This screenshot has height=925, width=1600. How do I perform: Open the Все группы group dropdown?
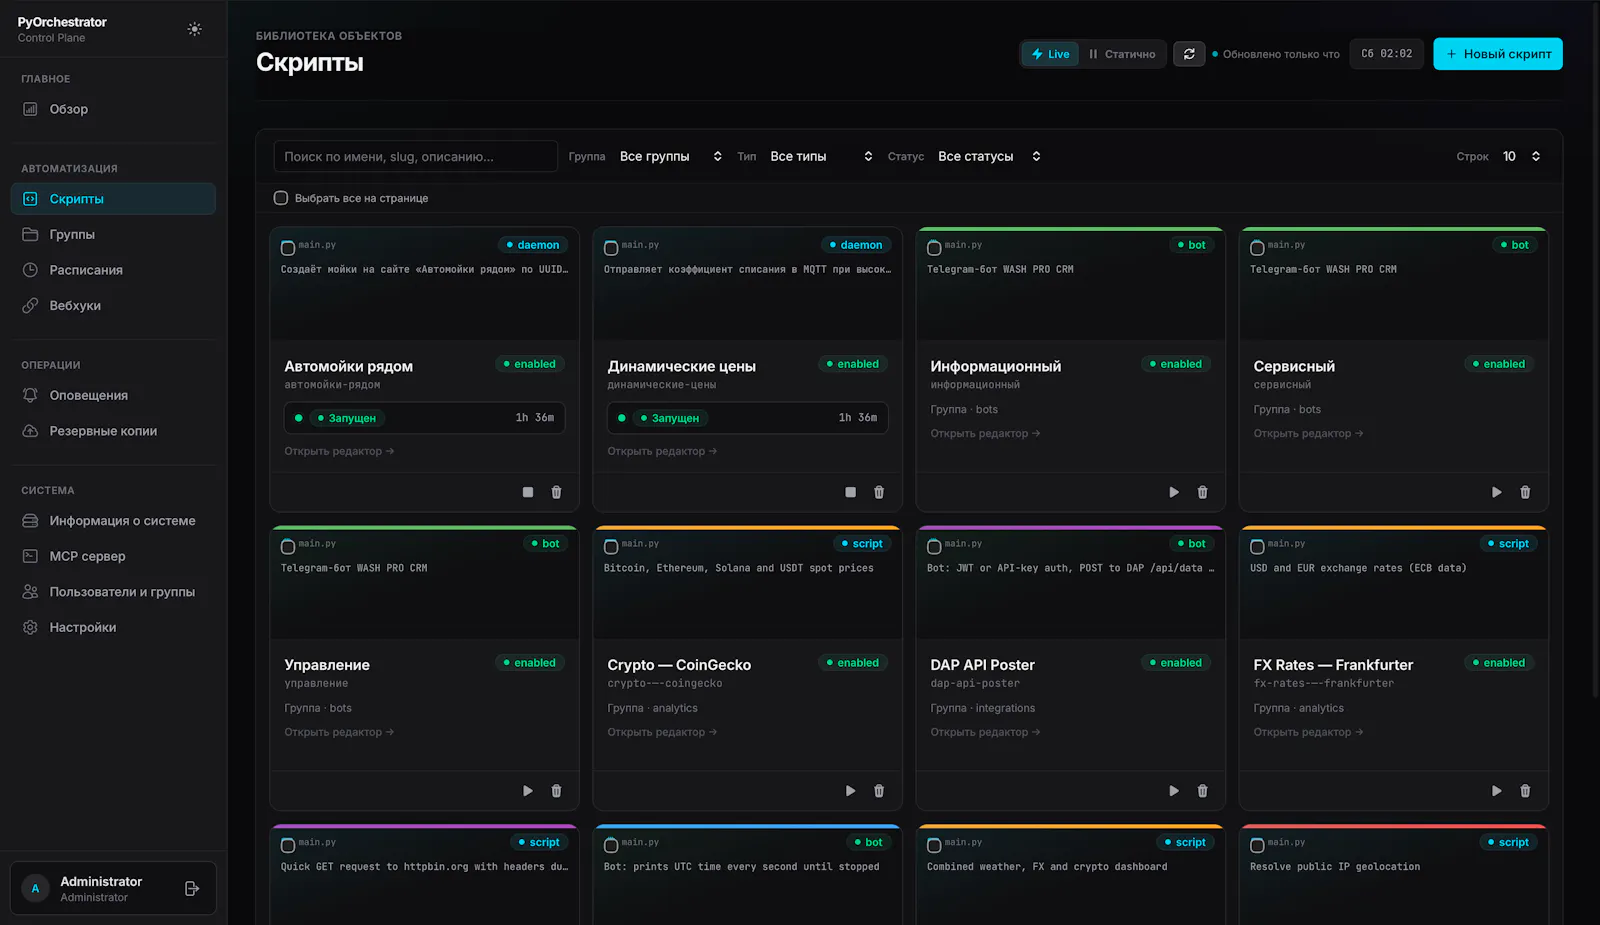pos(670,156)
